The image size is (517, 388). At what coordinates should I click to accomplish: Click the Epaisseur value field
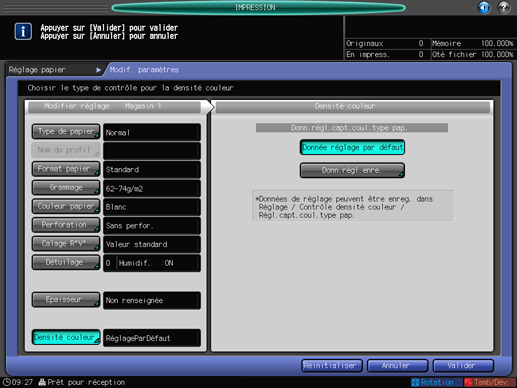152,300
